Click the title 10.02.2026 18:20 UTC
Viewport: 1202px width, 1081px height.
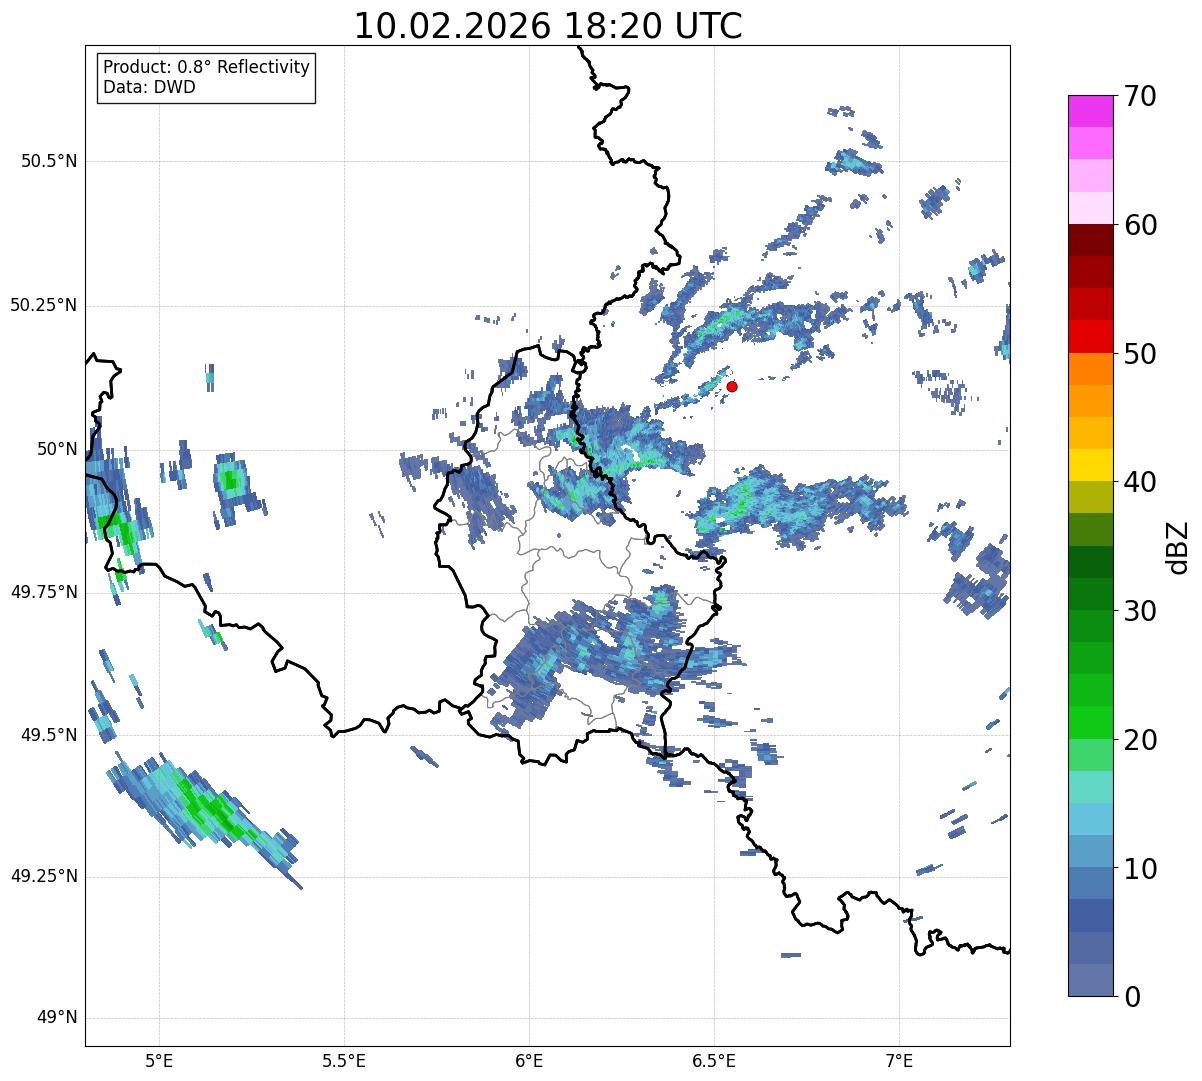point(548,26)
